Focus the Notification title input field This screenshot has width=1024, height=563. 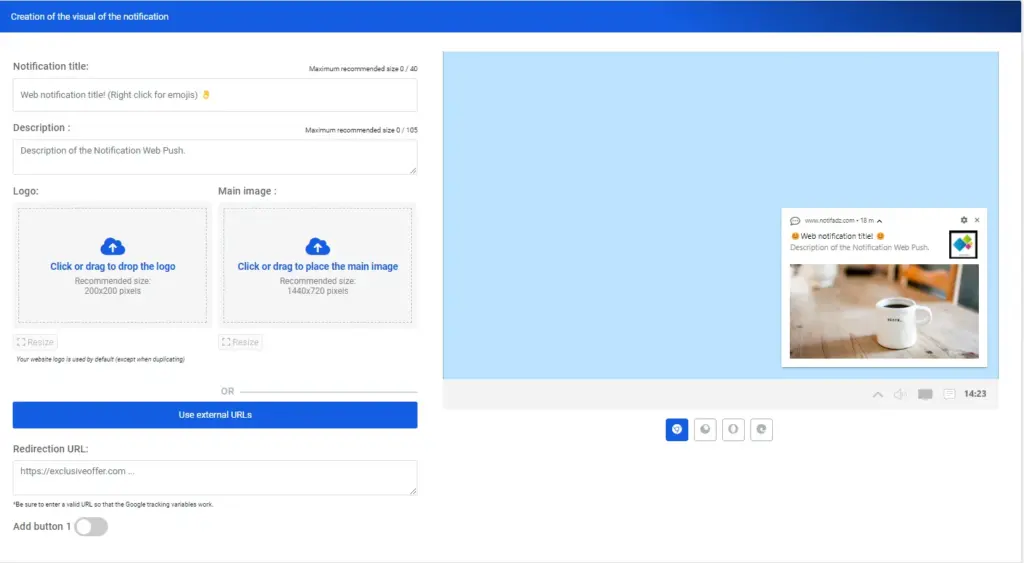pos(215,95)
